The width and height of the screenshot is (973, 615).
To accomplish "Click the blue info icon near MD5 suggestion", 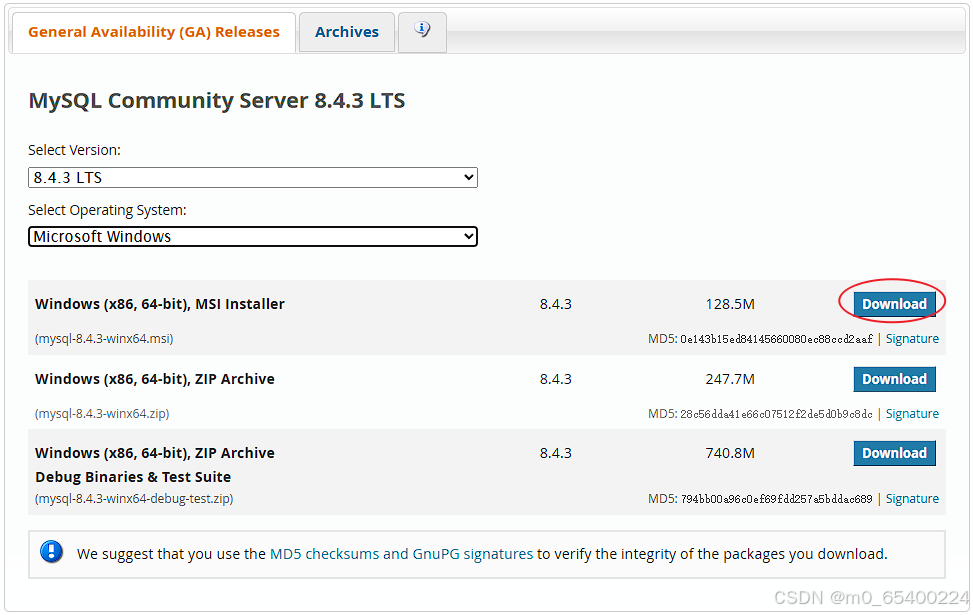I will (x=51, y=553).
